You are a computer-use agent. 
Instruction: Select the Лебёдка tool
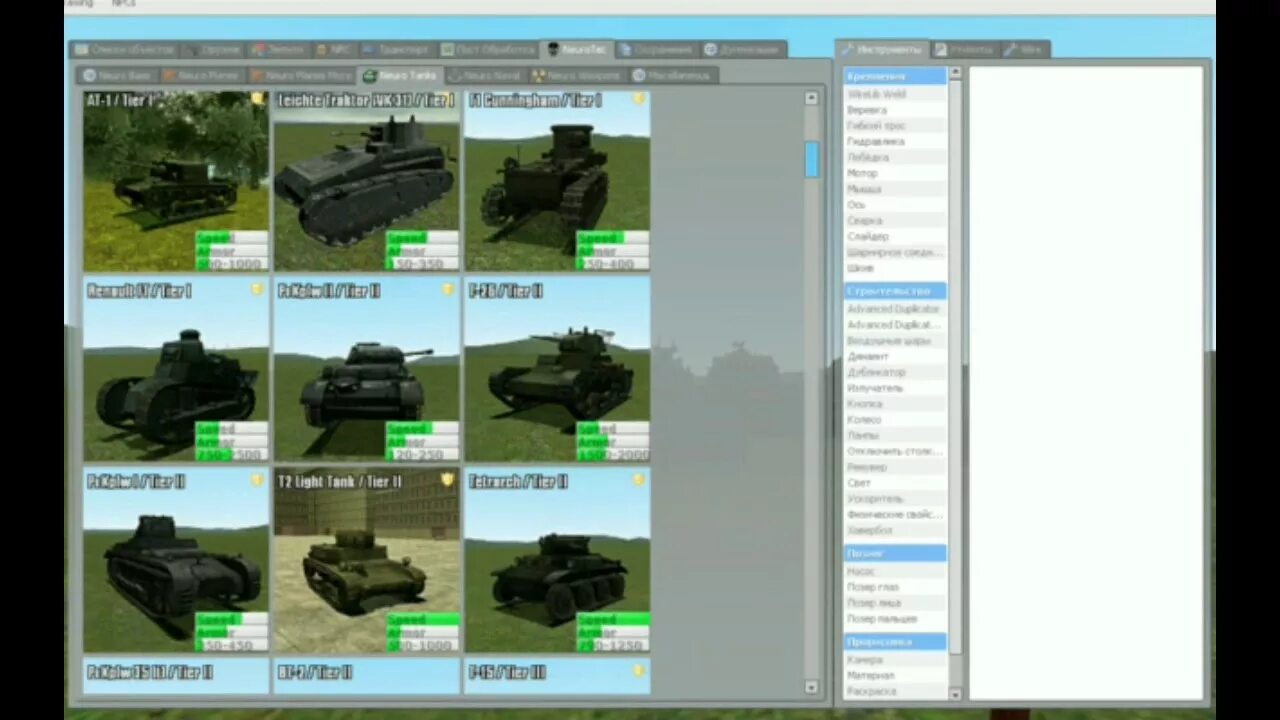coord(895,157)
